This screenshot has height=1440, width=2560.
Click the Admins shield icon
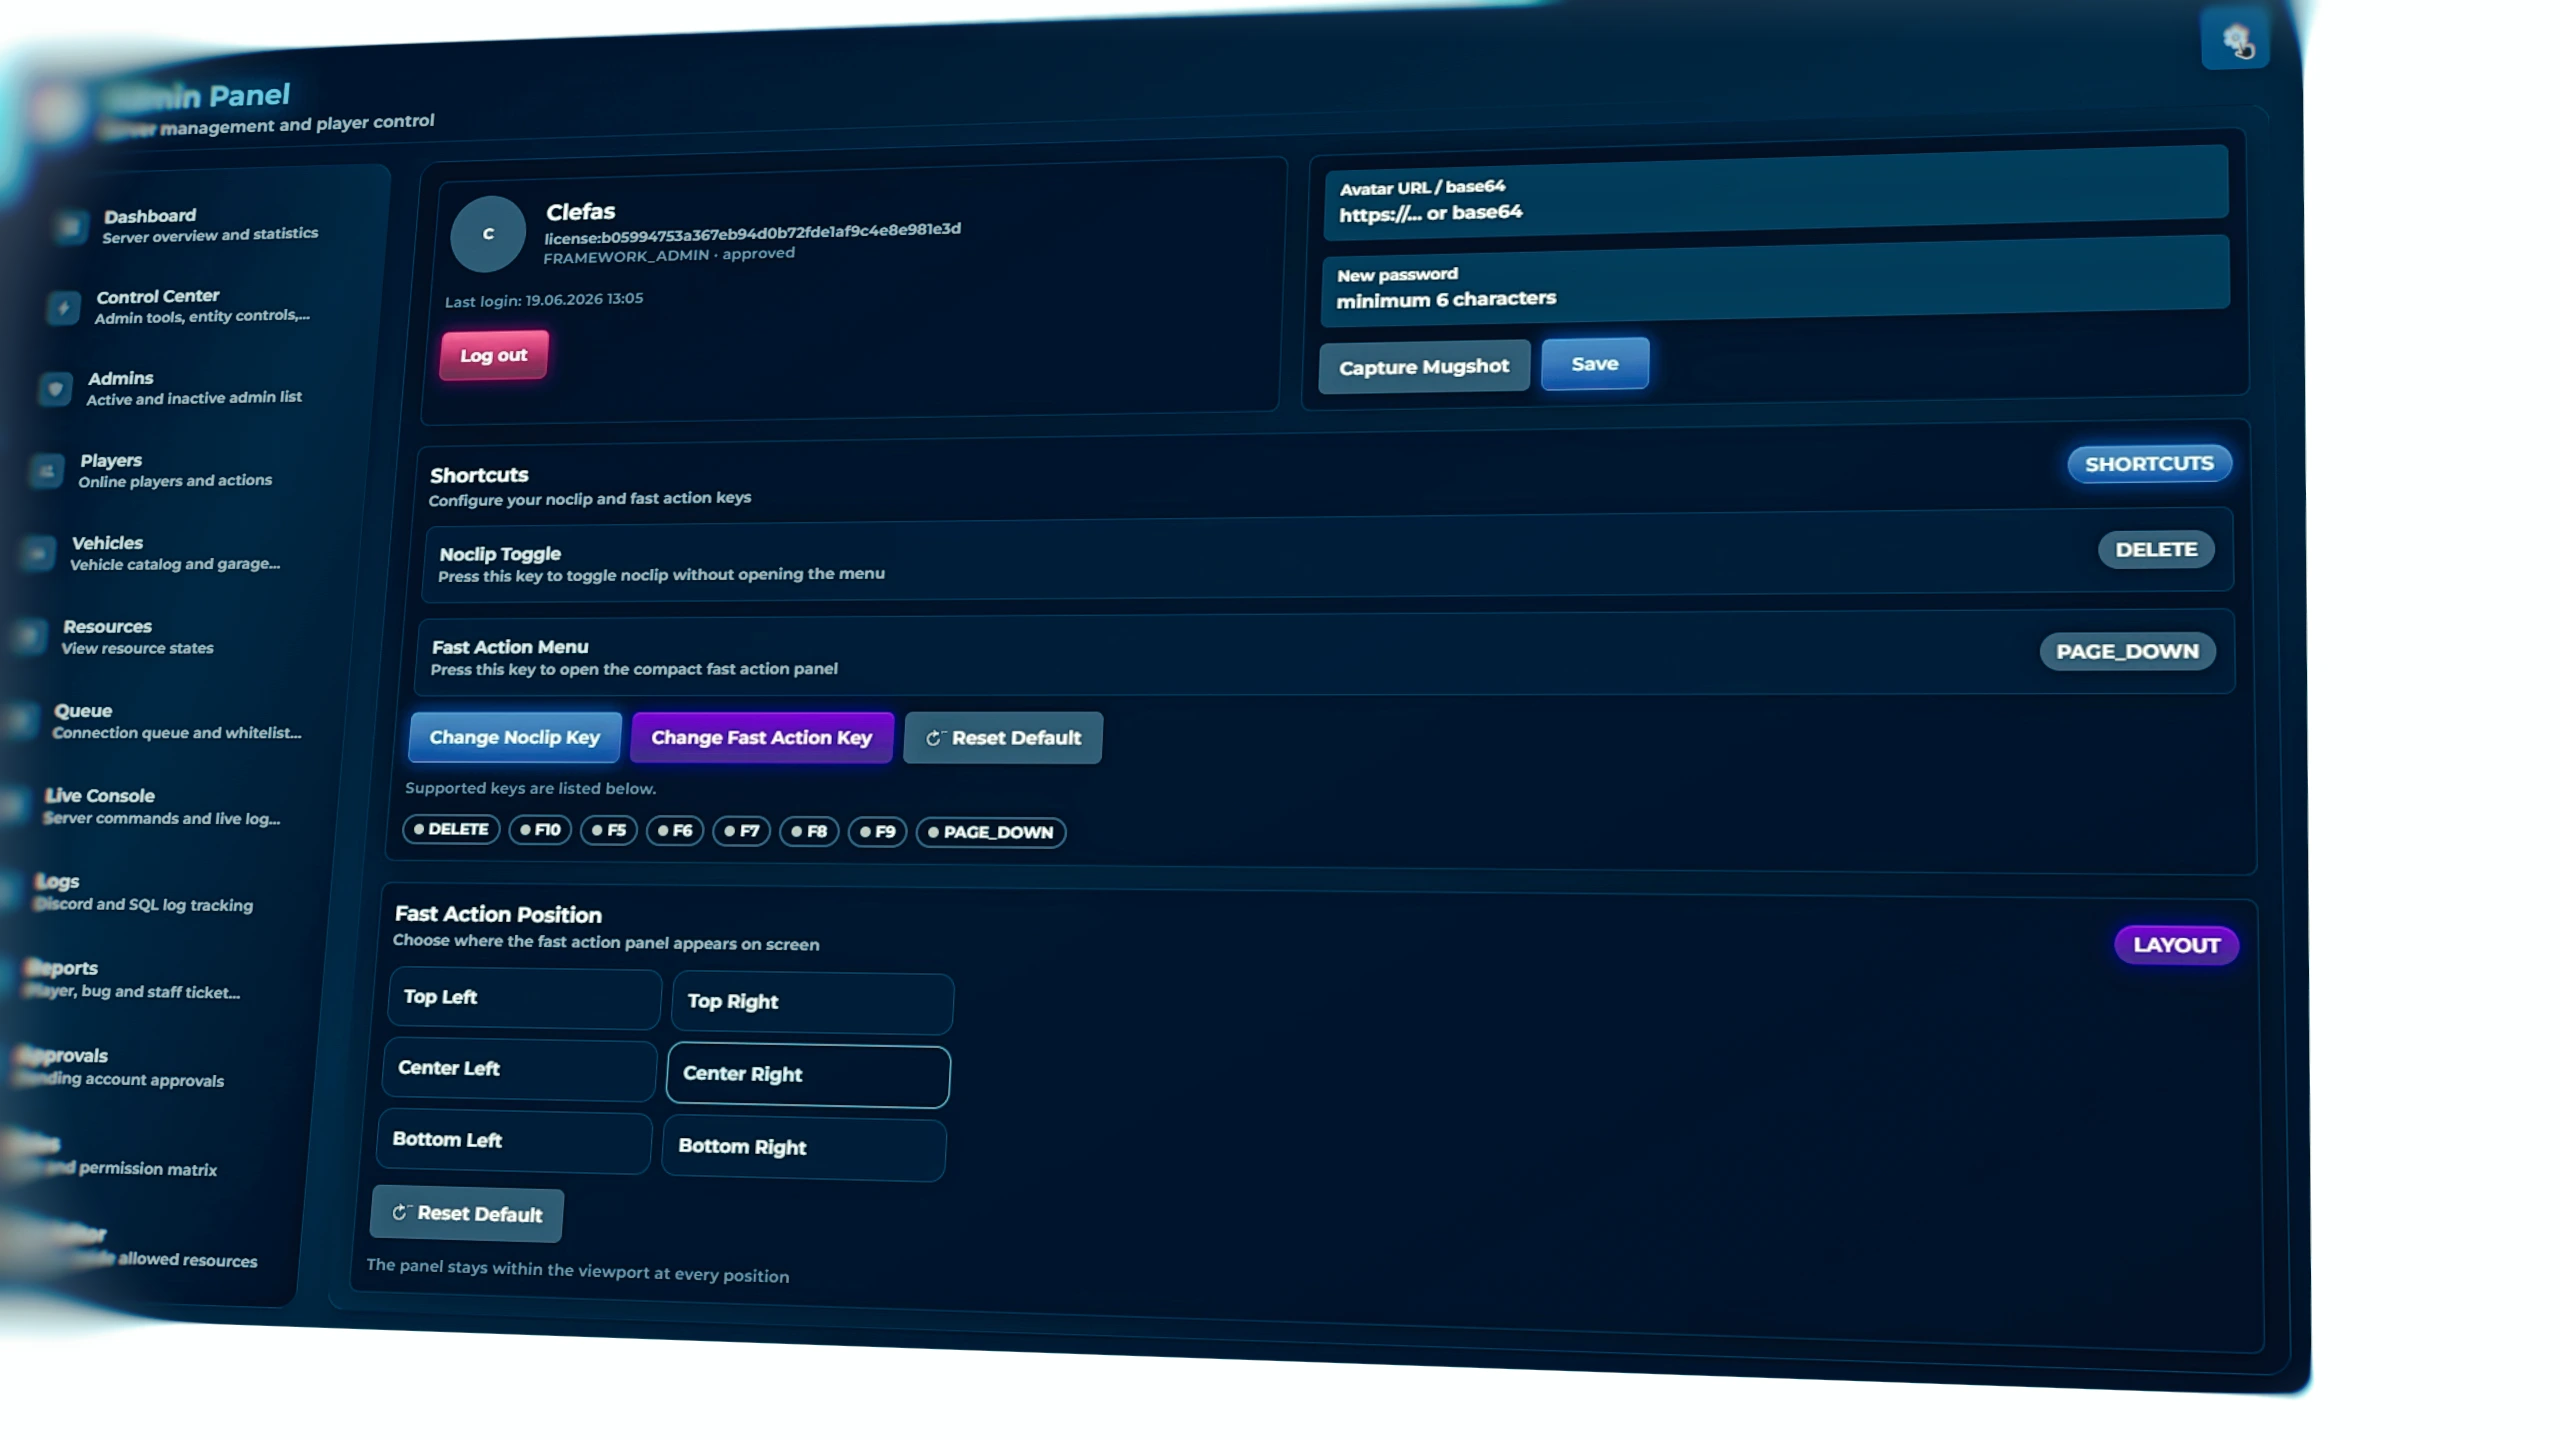click(x=55, y=389)
